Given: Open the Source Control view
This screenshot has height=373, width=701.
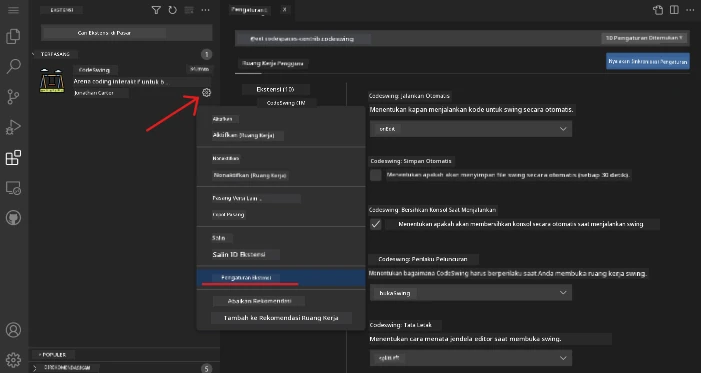Looking at the screenshot, I should 13,97.
